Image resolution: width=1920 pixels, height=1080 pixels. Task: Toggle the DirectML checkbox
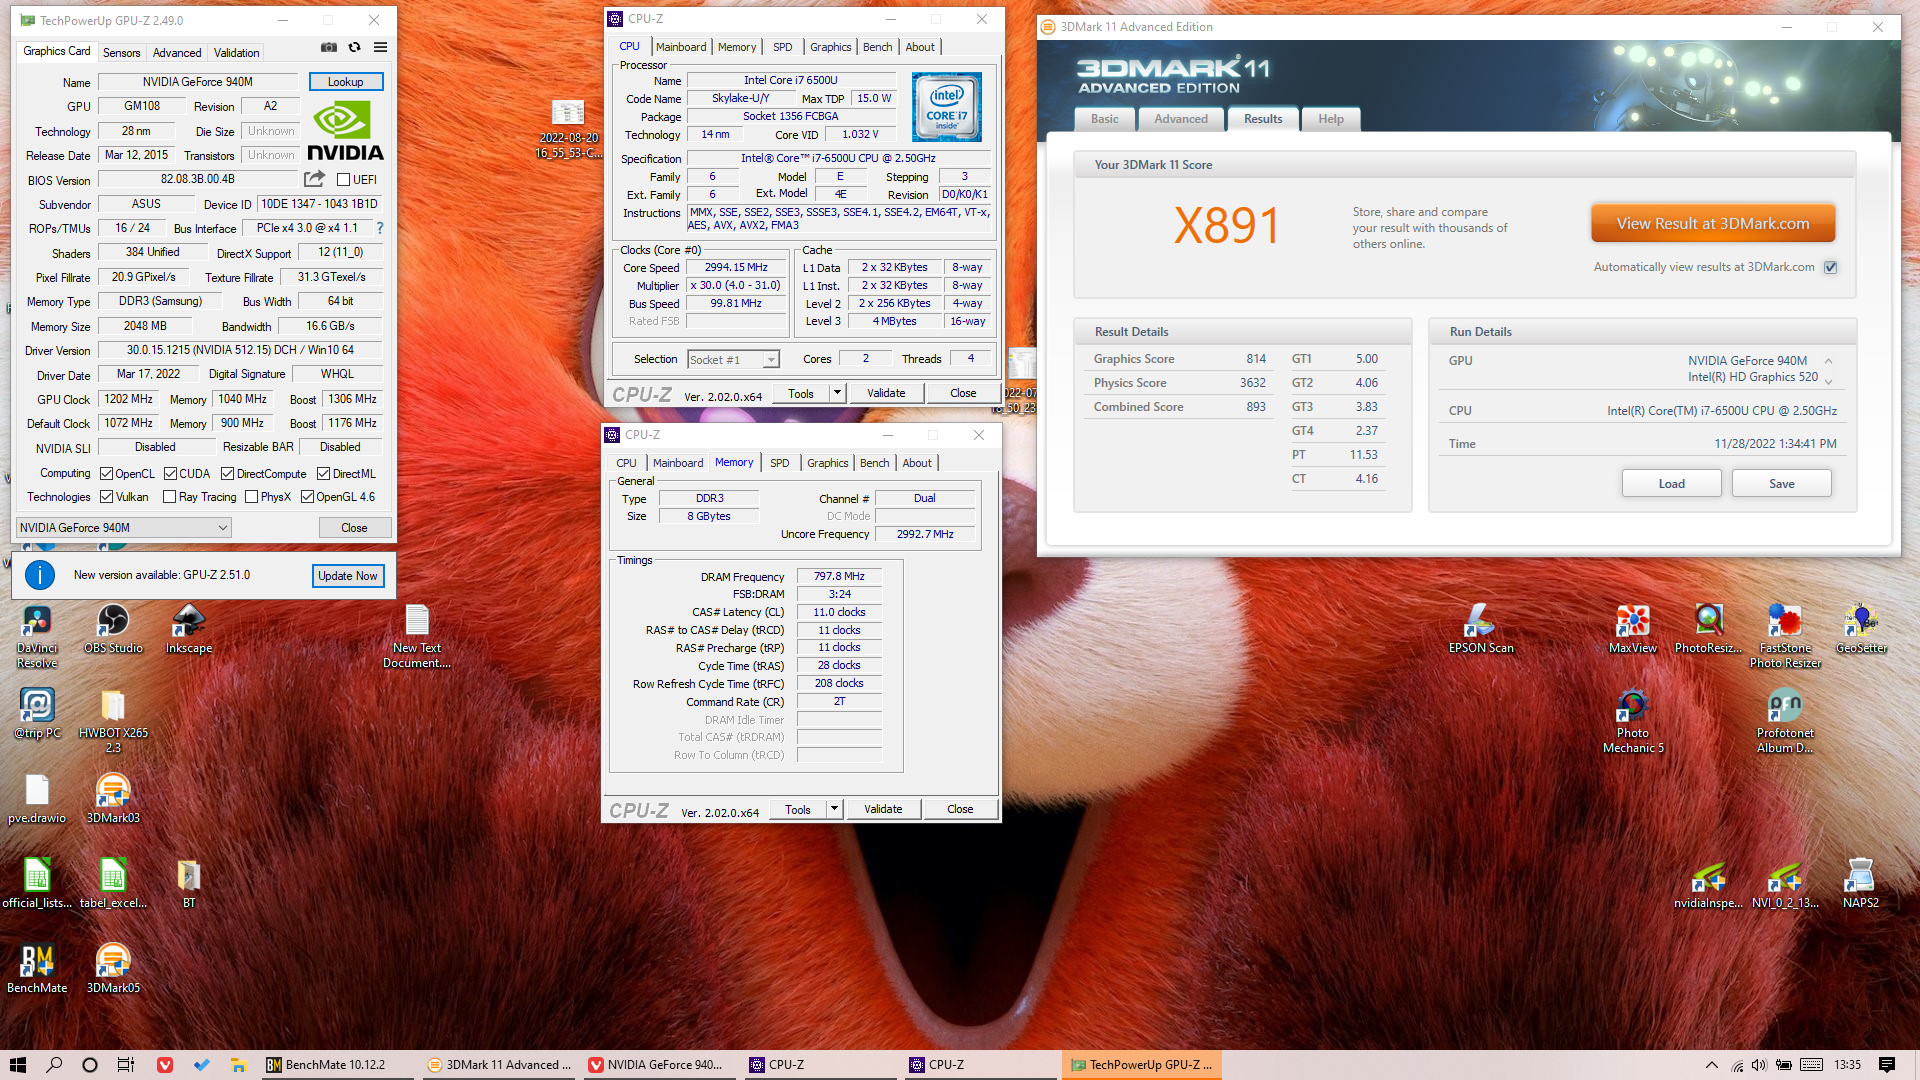pyautogui.click(x=324, y=474)
